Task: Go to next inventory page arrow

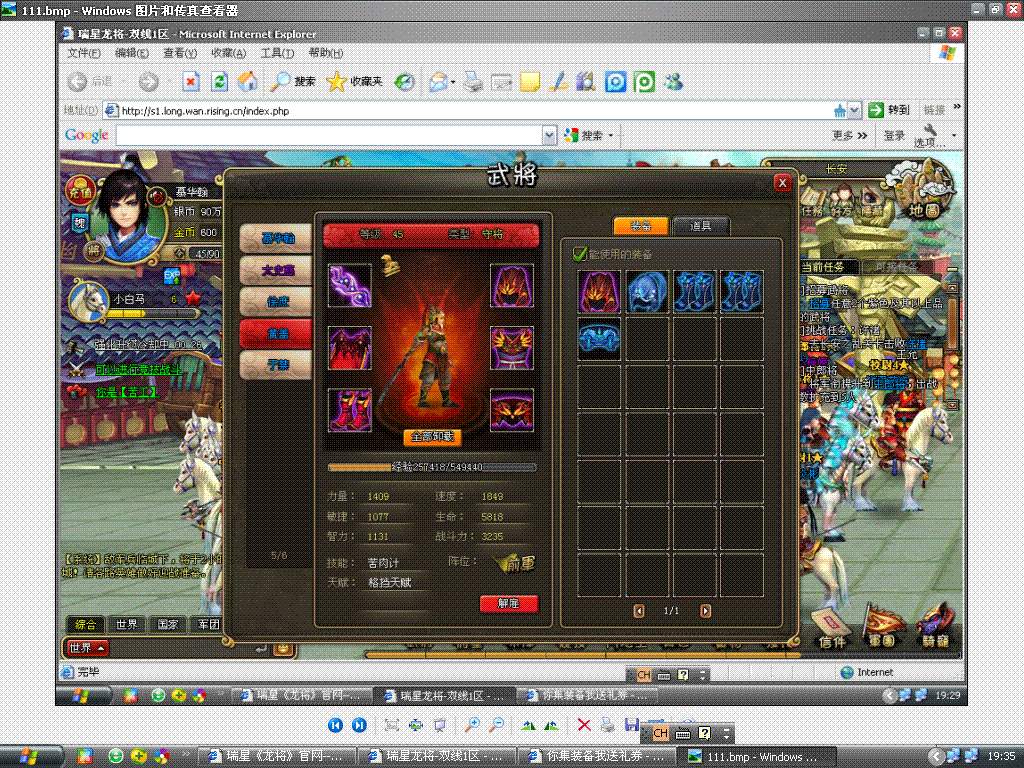Action: pyautogui.click(x=705, y=611)
